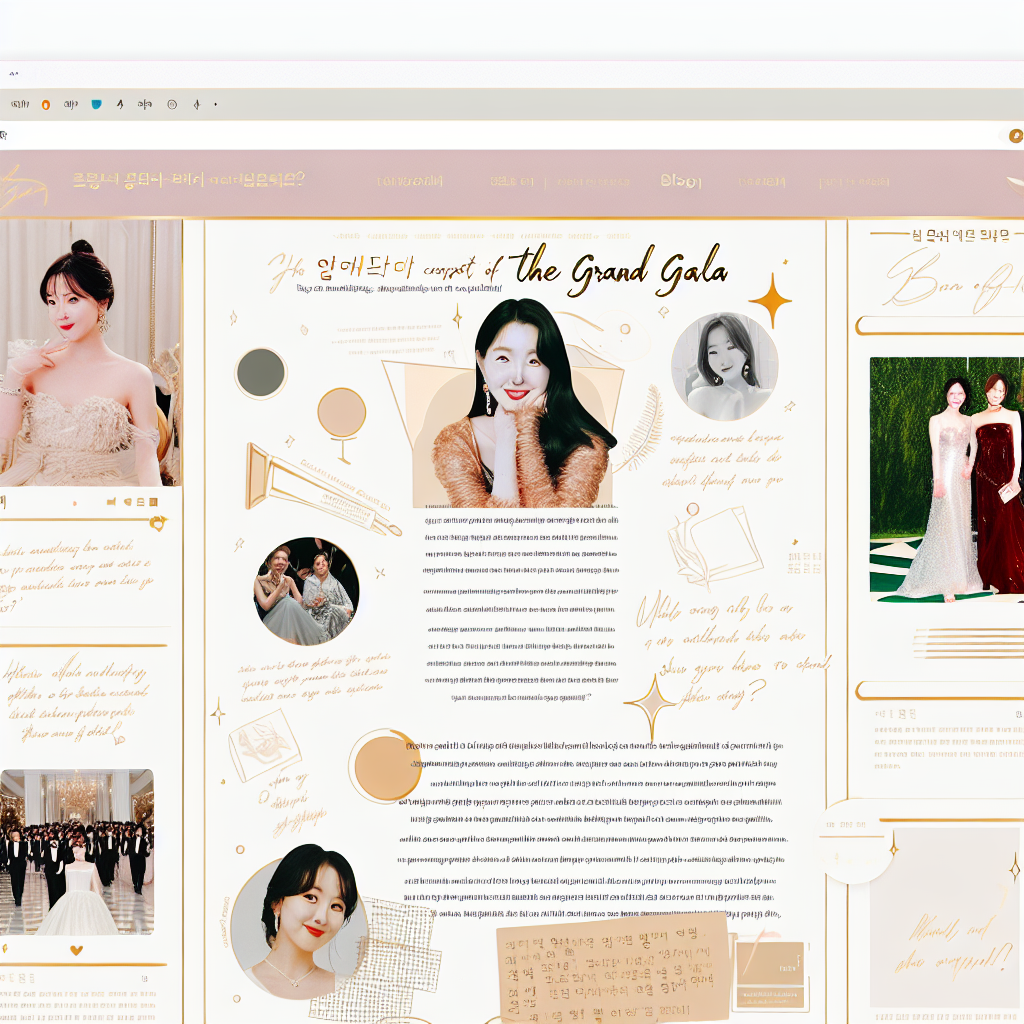Click the orange shield icon in the toolbar
The image size is (1024, 1024).
45,104
